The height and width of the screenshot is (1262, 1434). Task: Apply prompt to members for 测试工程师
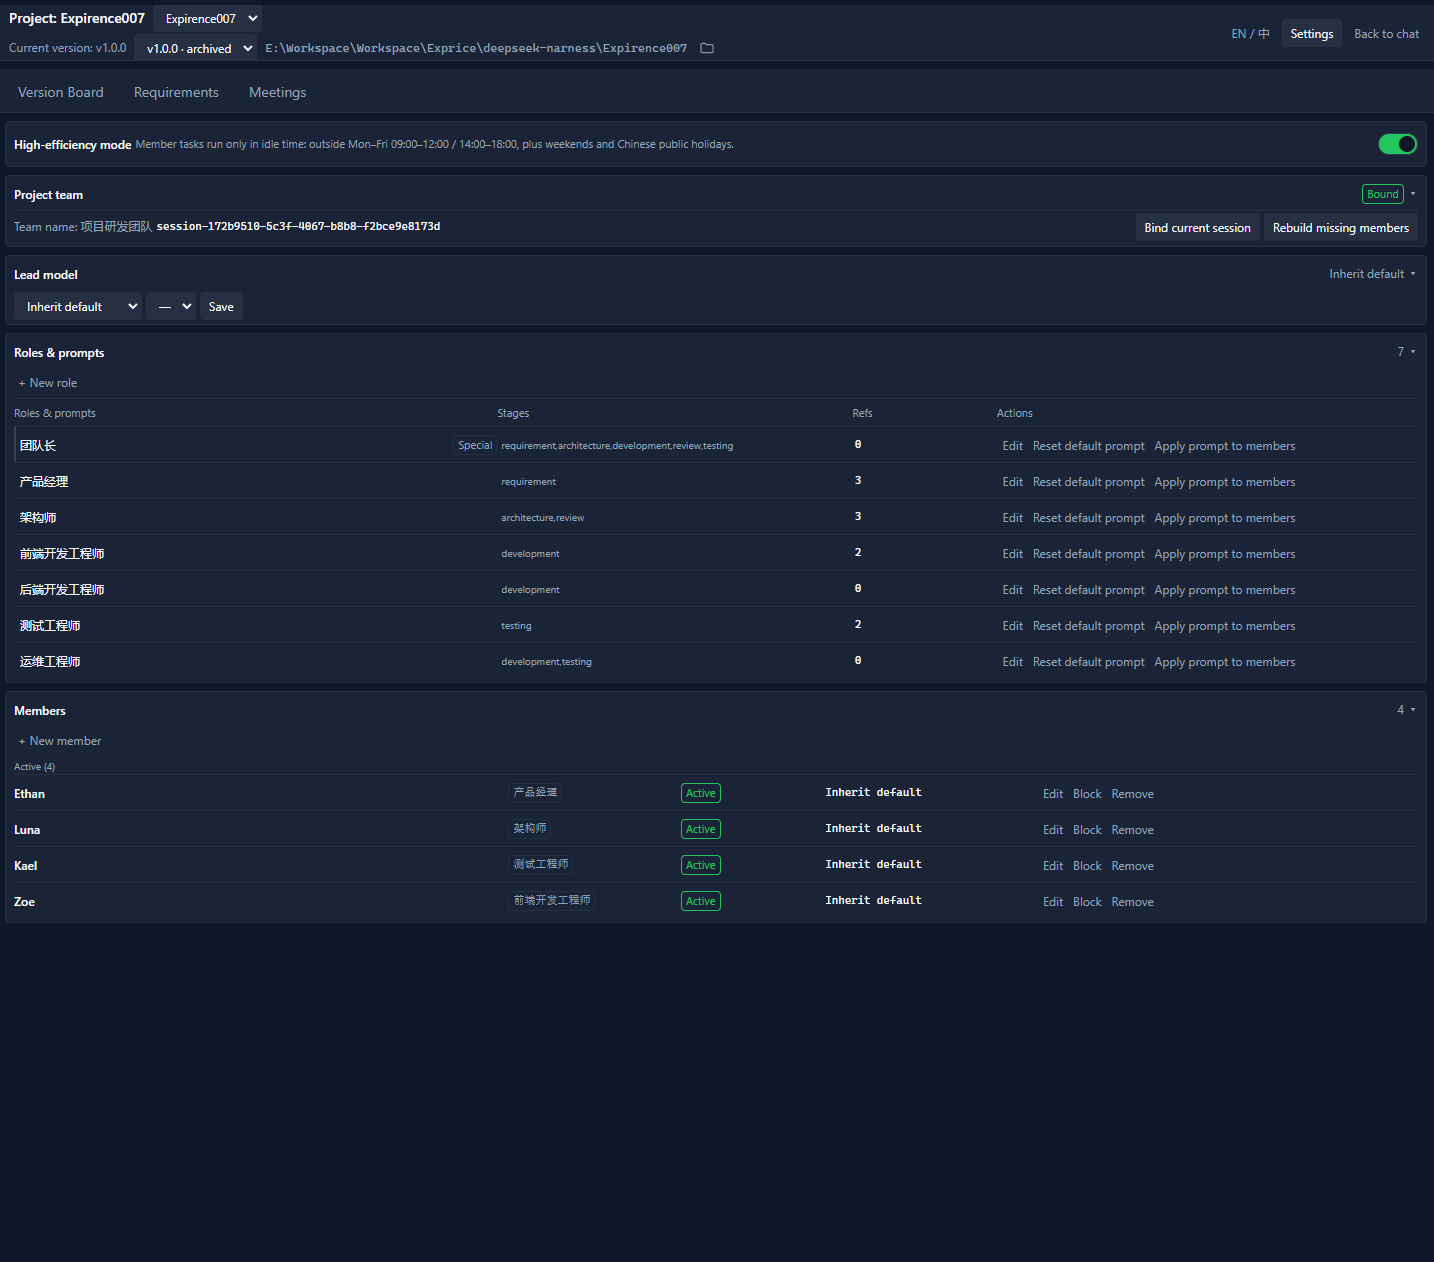pyautogui.click(x=1224, y=626)
